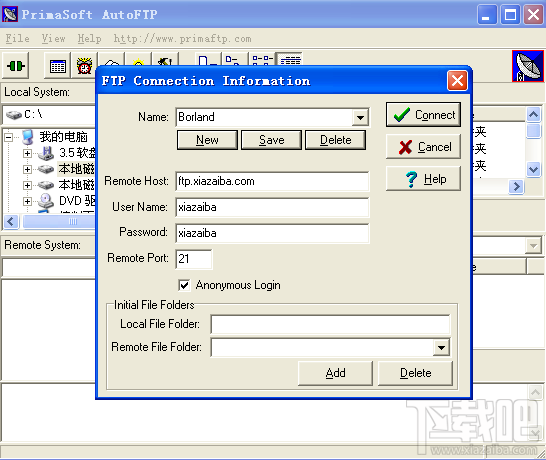
Task: Select the small icons view button
Action: [x=235, y=60]
